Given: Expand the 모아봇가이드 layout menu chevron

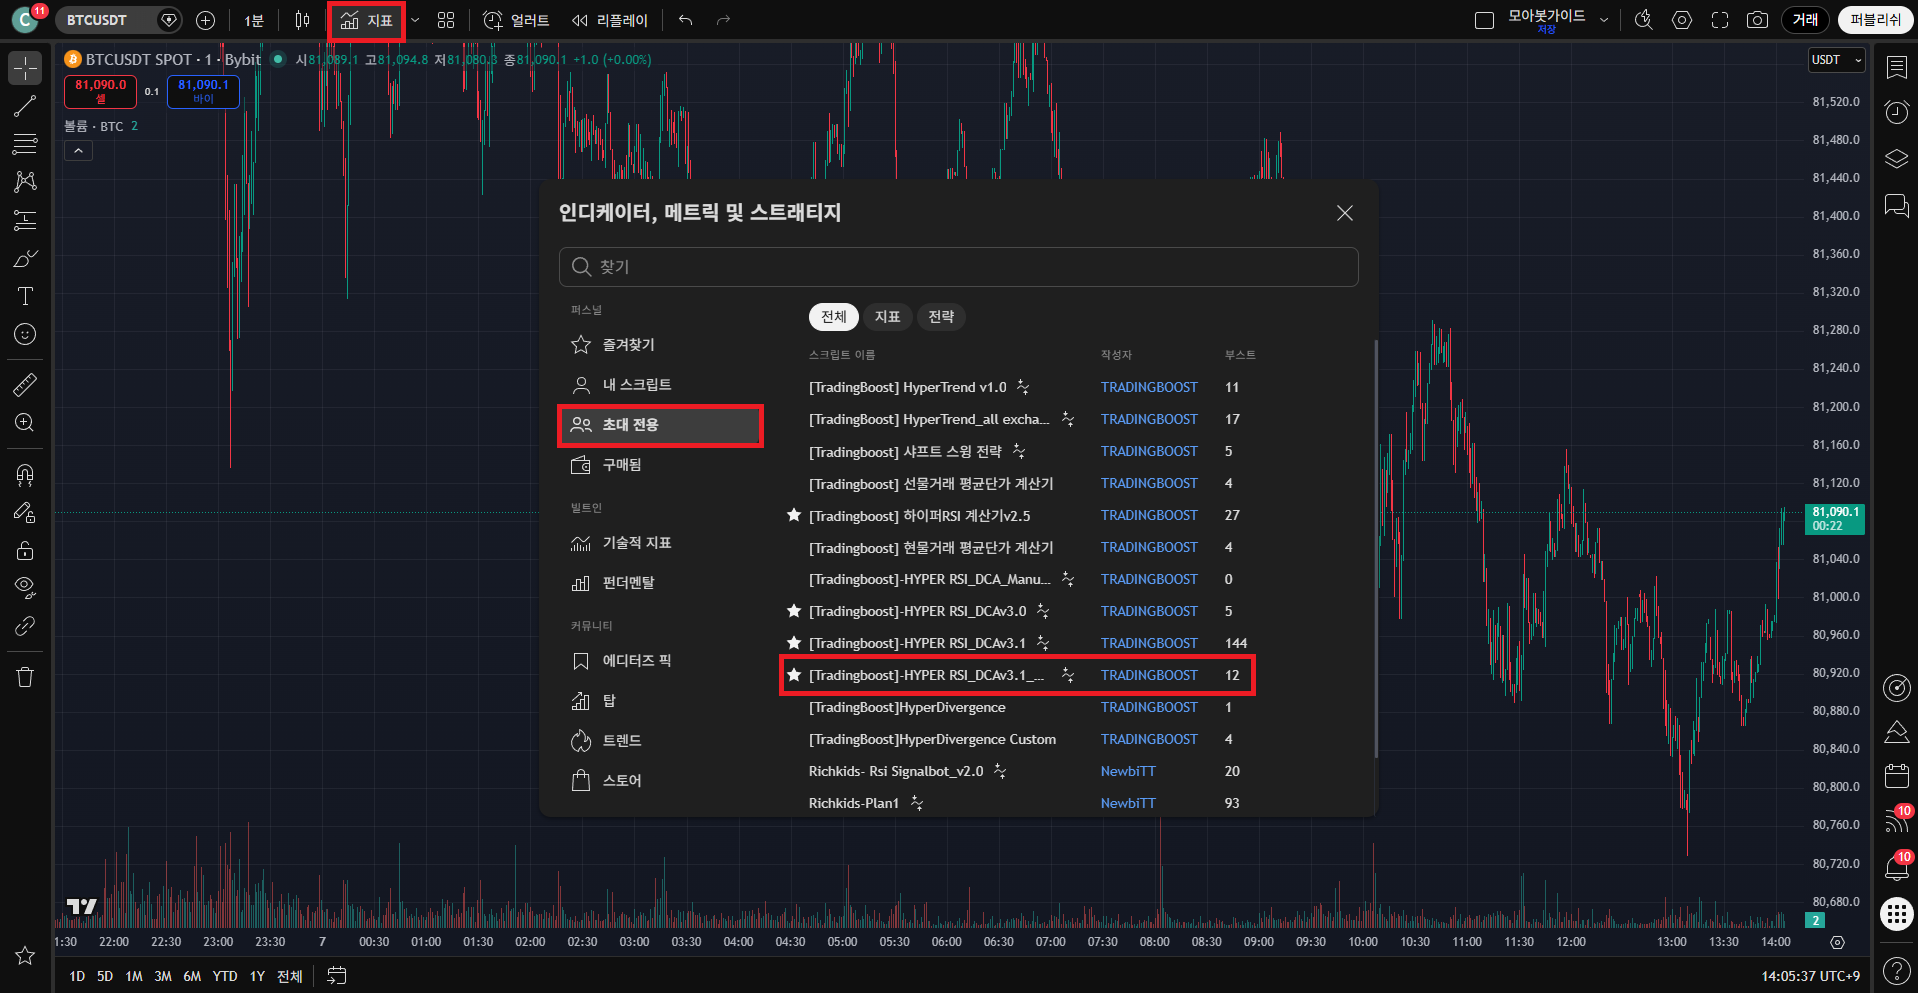Looking at the screenshot, I should 1604,20.
